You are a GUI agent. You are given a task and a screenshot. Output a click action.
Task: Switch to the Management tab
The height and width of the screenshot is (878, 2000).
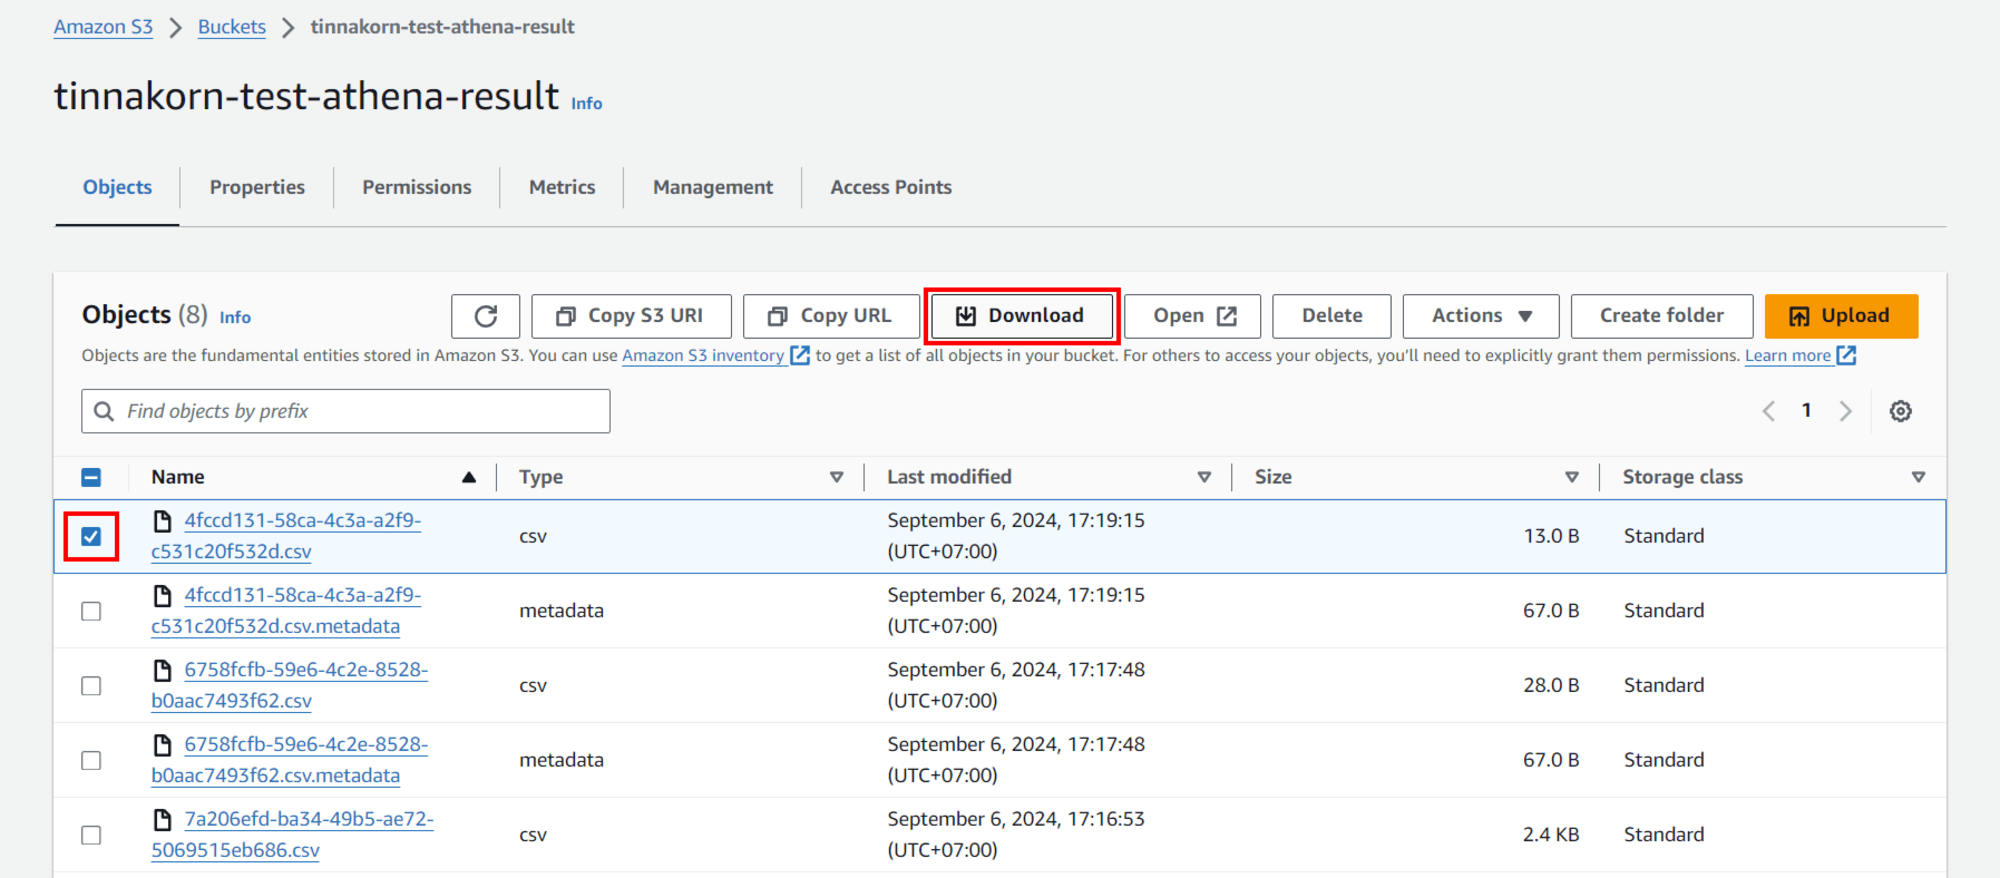[713, 187]
